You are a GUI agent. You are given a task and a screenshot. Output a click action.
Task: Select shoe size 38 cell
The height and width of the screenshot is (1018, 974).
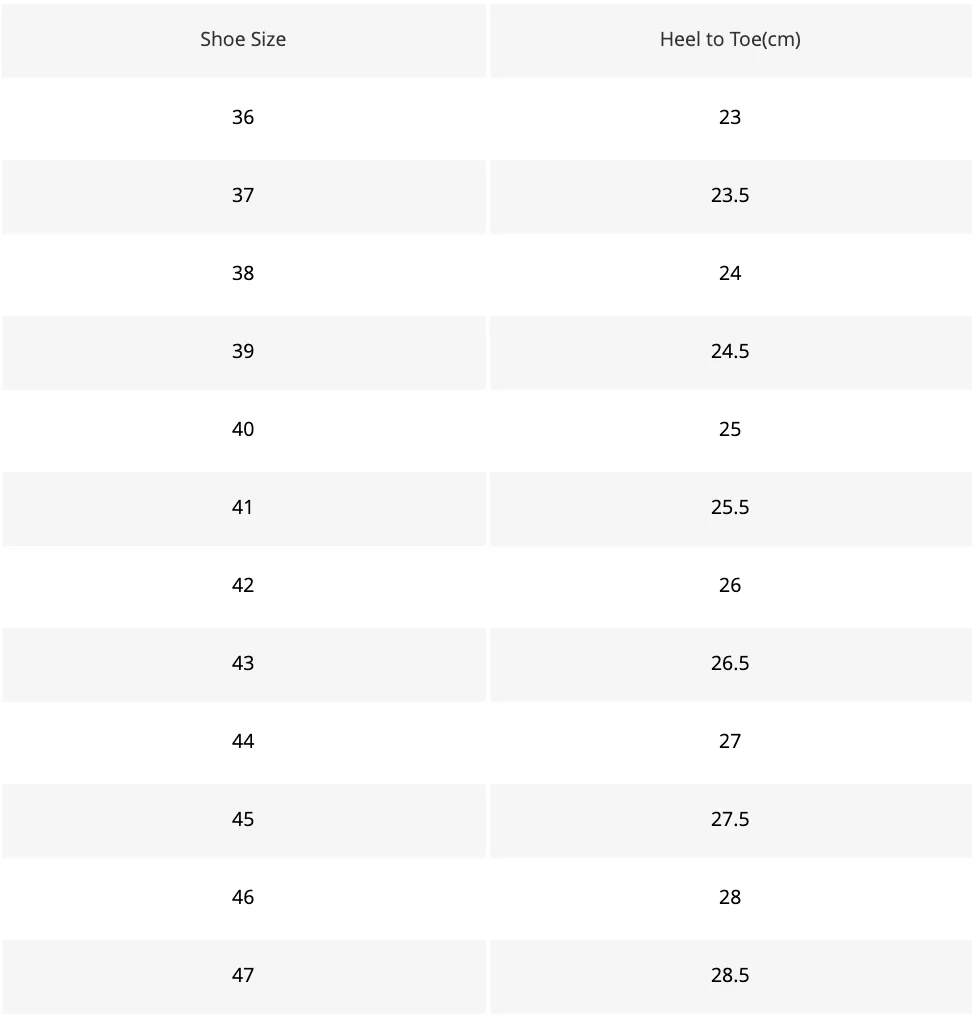pyautogui.click(x=243, y=273)
